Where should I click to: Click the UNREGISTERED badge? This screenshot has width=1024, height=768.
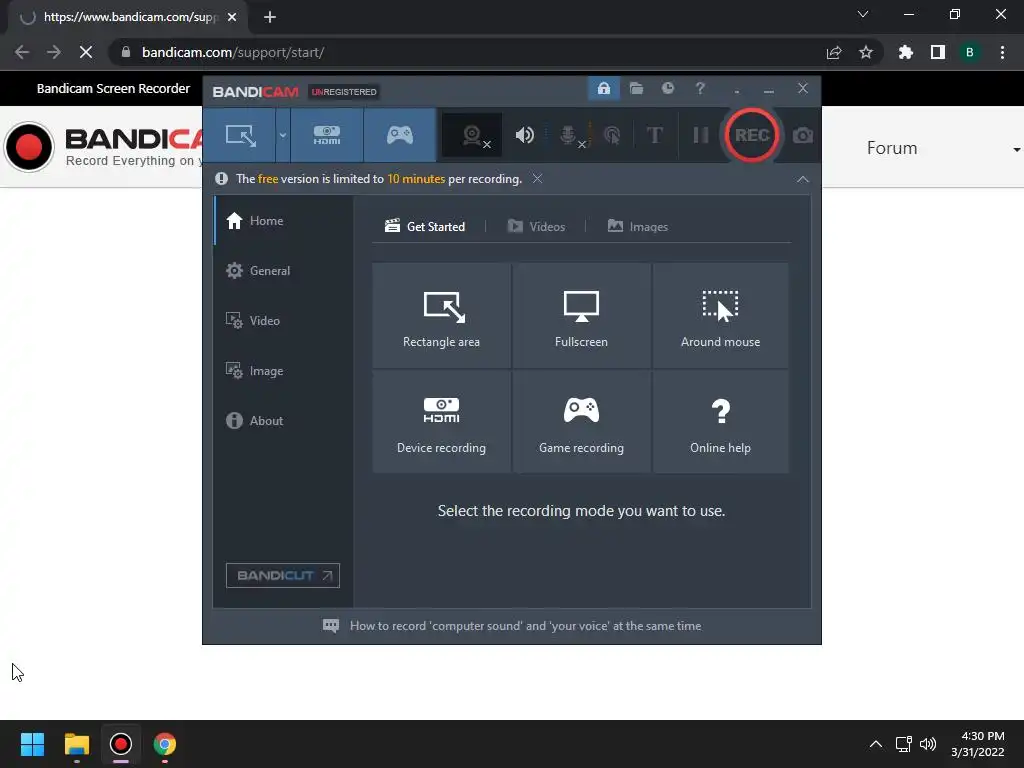(x=344, y=91)
